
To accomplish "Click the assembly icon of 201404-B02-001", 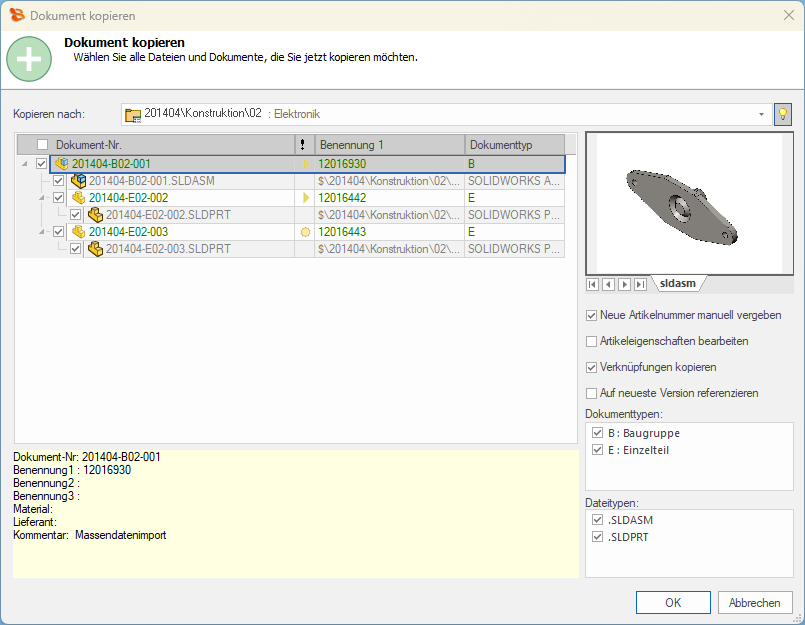I will (62, 163).
